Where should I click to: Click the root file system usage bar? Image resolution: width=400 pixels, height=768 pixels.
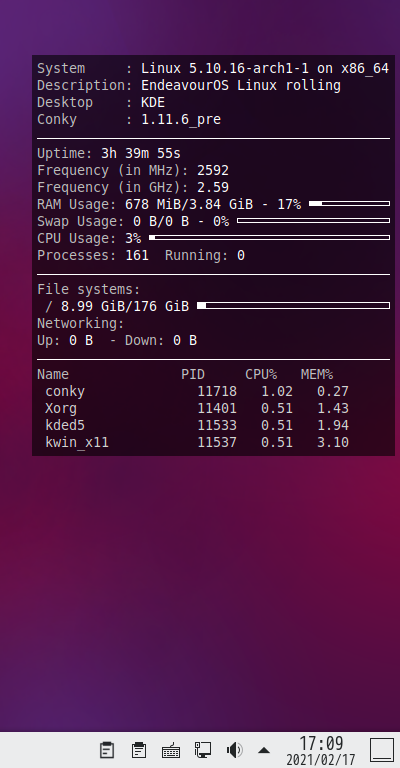click(293, 306)
